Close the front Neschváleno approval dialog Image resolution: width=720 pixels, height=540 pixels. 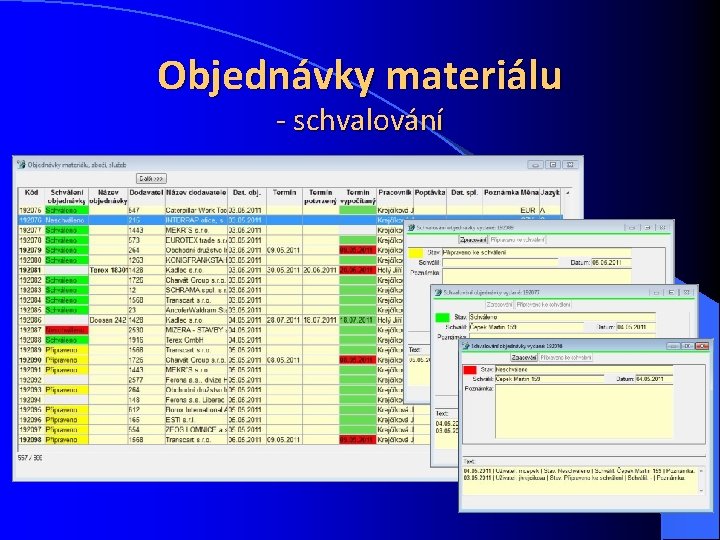pos(702,346)
